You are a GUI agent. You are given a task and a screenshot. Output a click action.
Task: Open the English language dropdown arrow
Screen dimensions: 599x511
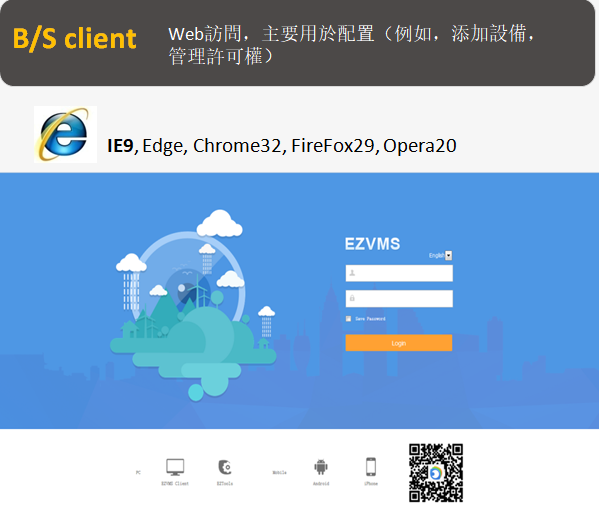449,256
